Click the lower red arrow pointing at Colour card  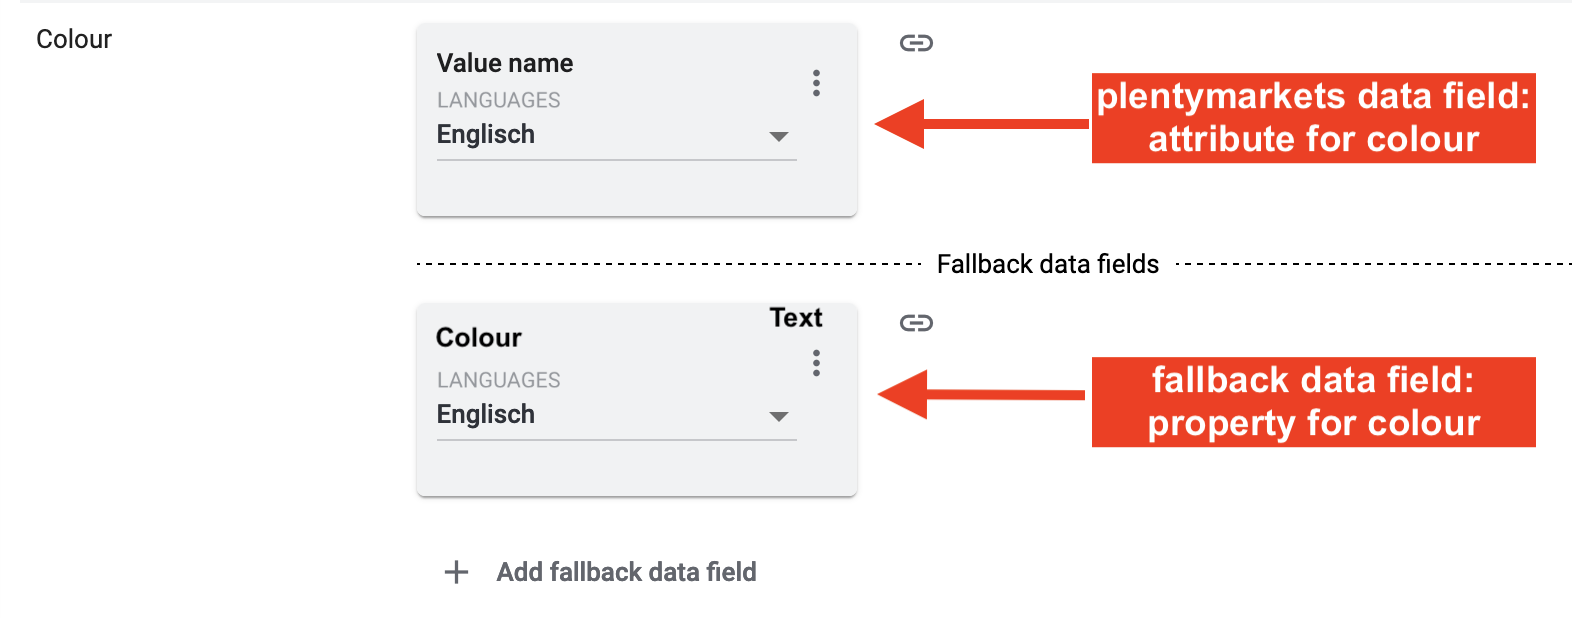(980, 395)
